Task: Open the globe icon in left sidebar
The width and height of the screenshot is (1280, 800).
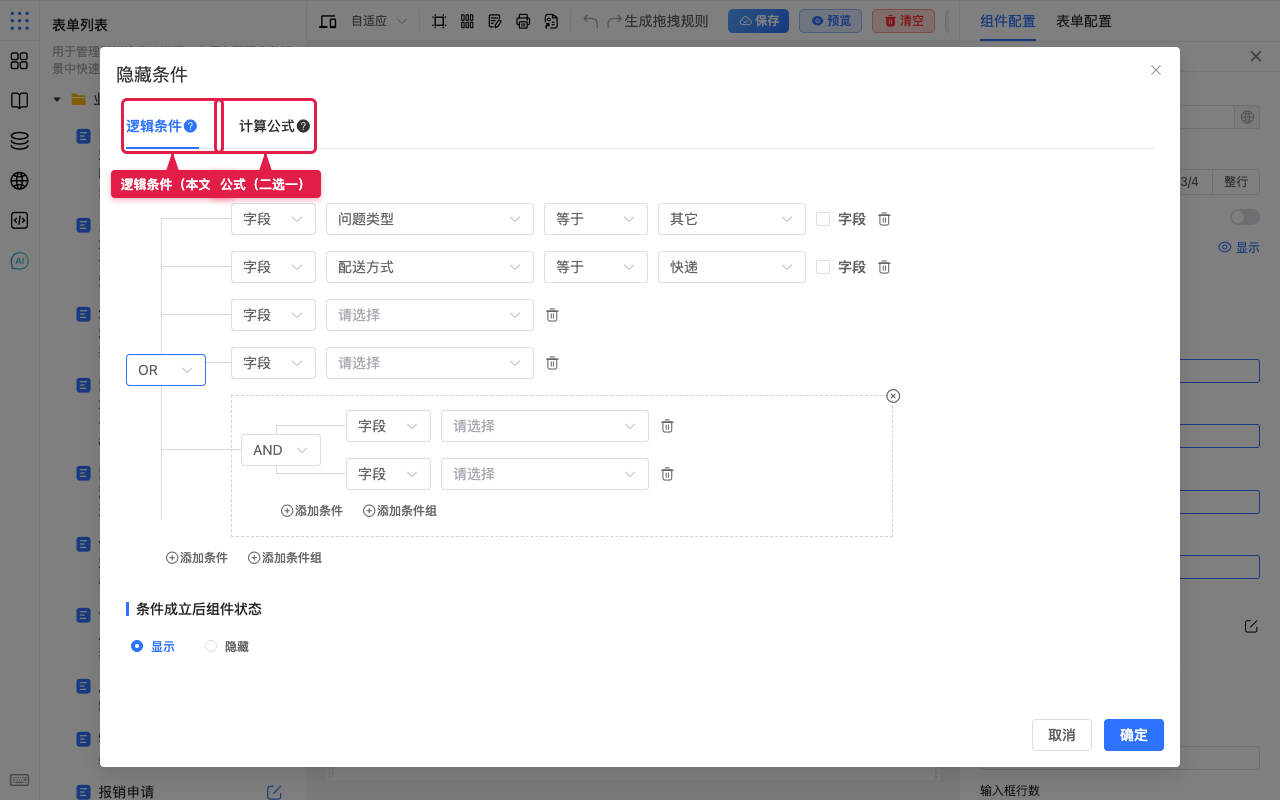Action: (x=19, y=181)
